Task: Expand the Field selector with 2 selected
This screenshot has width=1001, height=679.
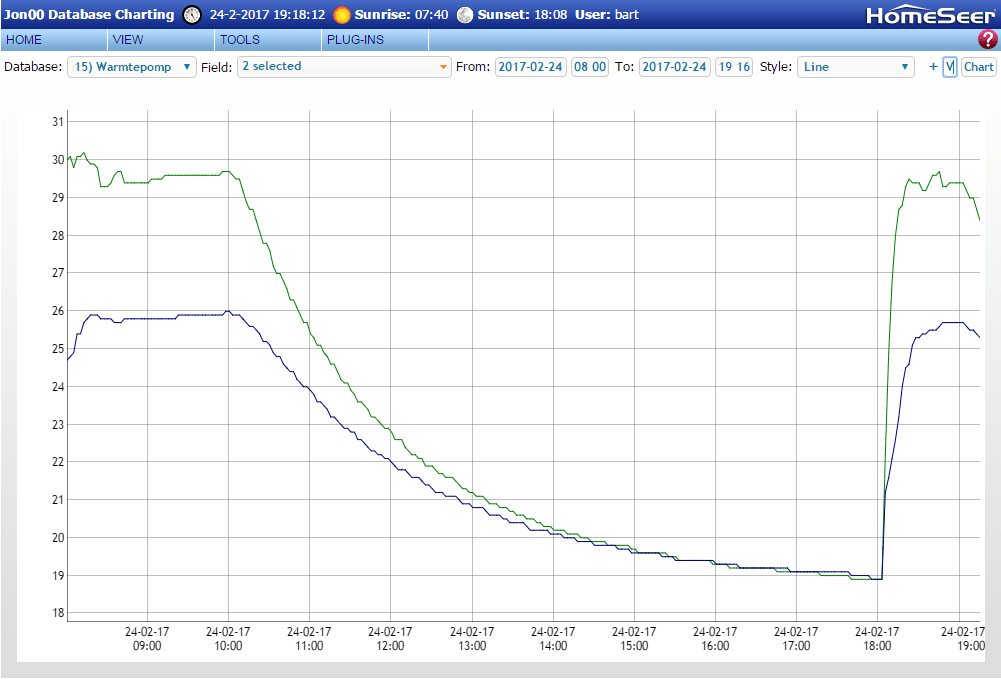Action: coord(344,67)
